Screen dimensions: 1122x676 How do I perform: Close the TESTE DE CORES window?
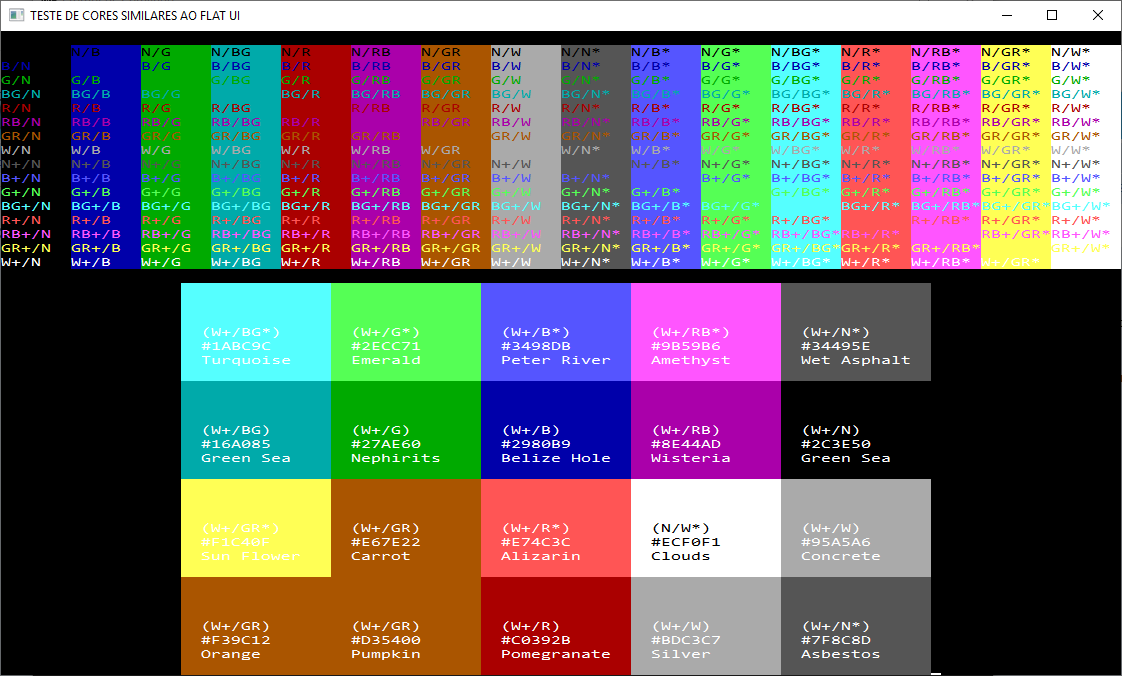coord(1098,15)
